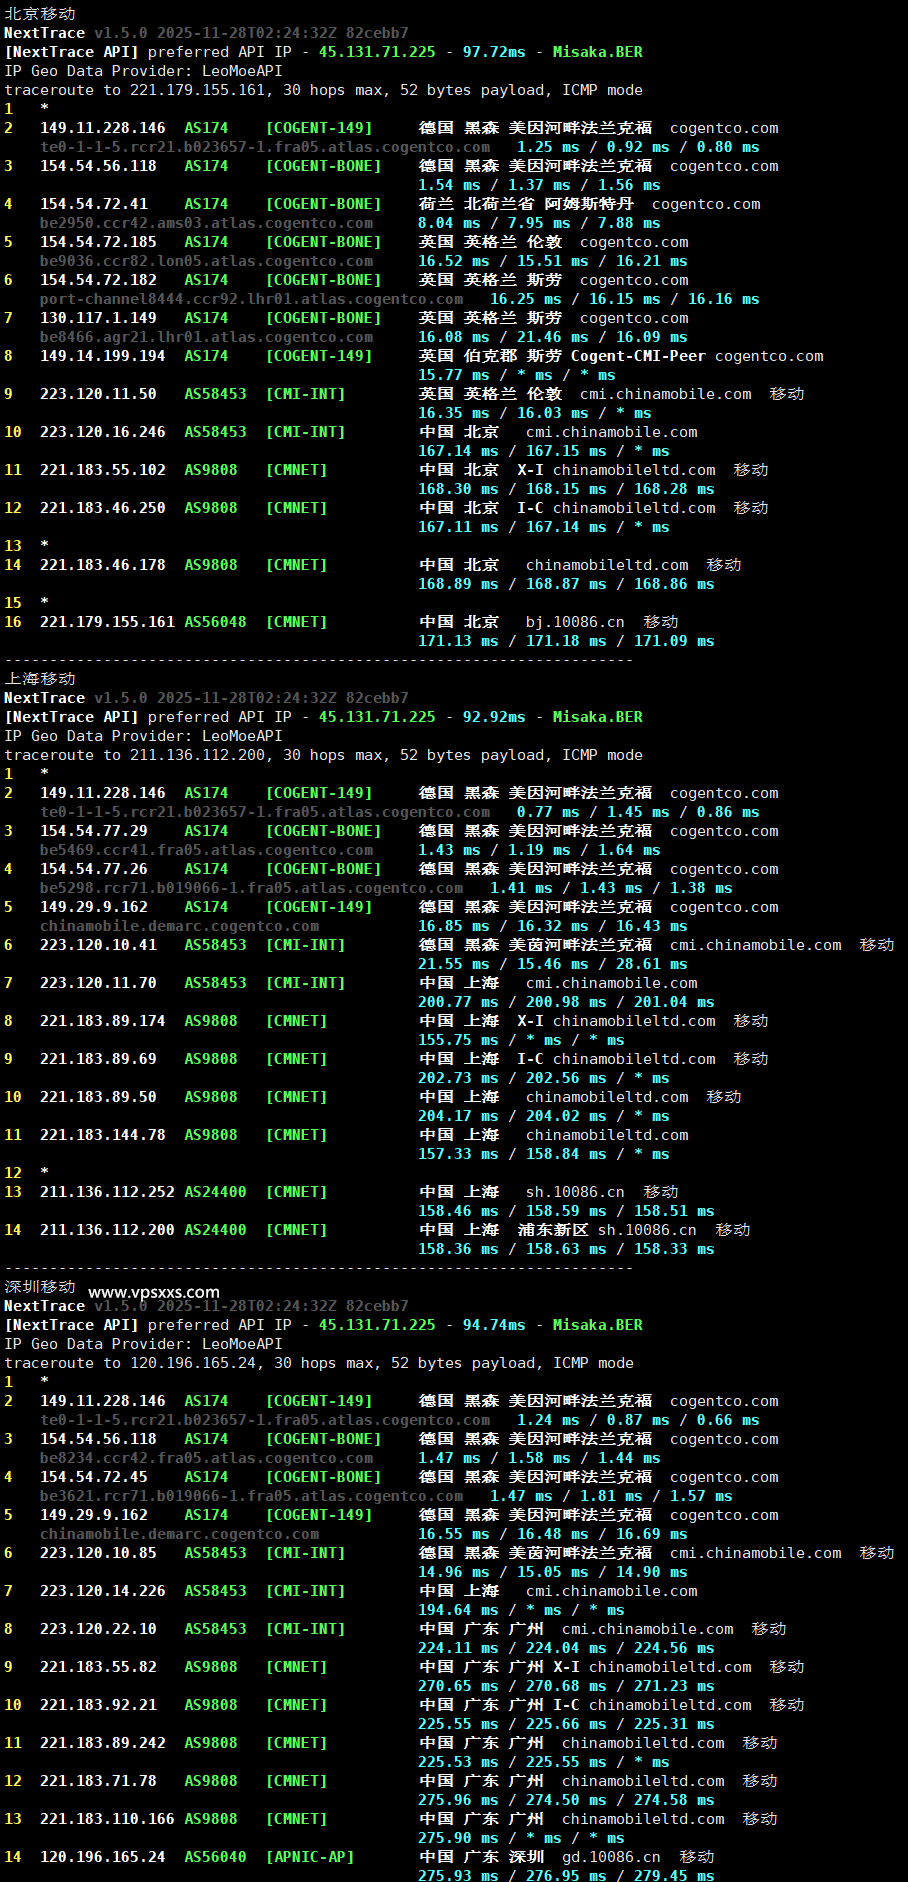Viewport: 908px width, 1882px height.
Task: Select the API latency value '92.92ms'
Action: 494,717
